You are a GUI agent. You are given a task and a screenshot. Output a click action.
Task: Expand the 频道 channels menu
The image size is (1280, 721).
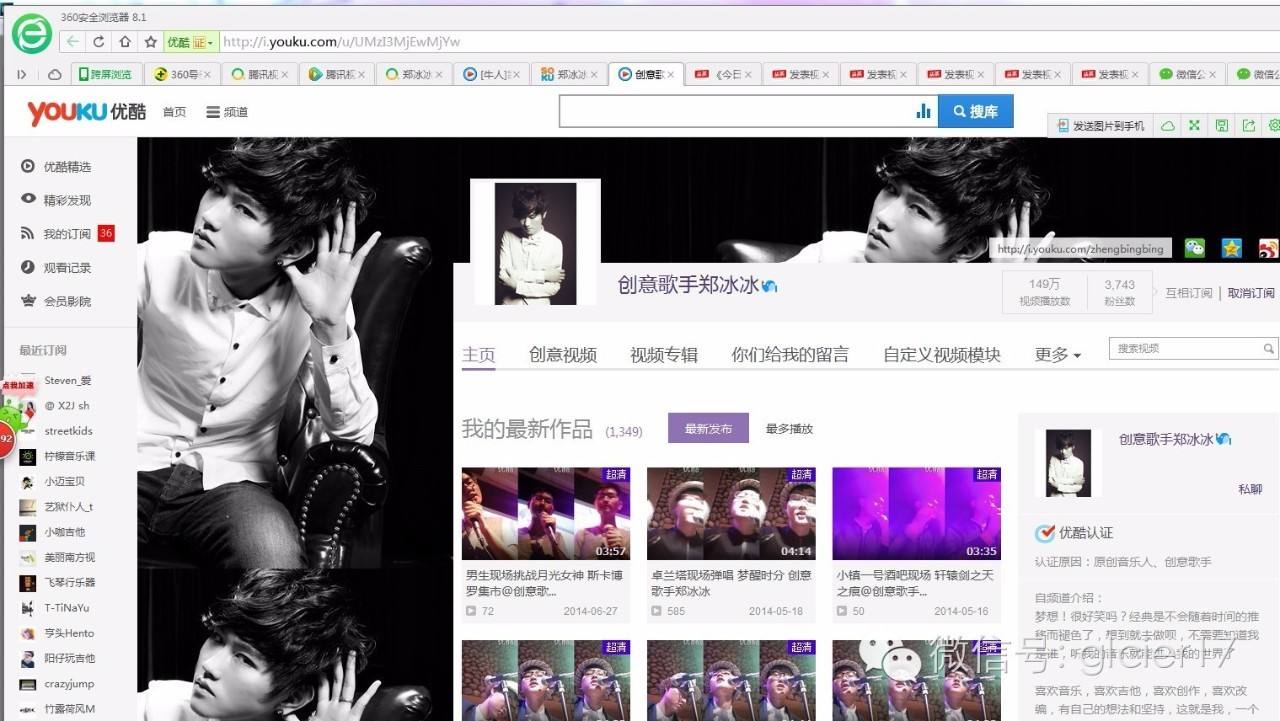[x=227, y=111]
